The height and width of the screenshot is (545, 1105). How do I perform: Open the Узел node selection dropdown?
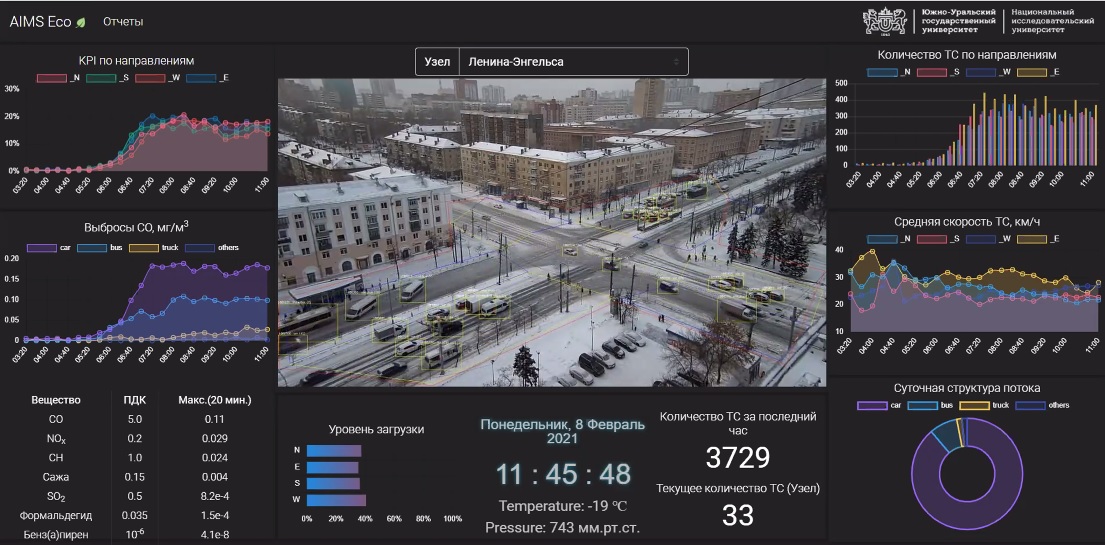pos(552,62)
